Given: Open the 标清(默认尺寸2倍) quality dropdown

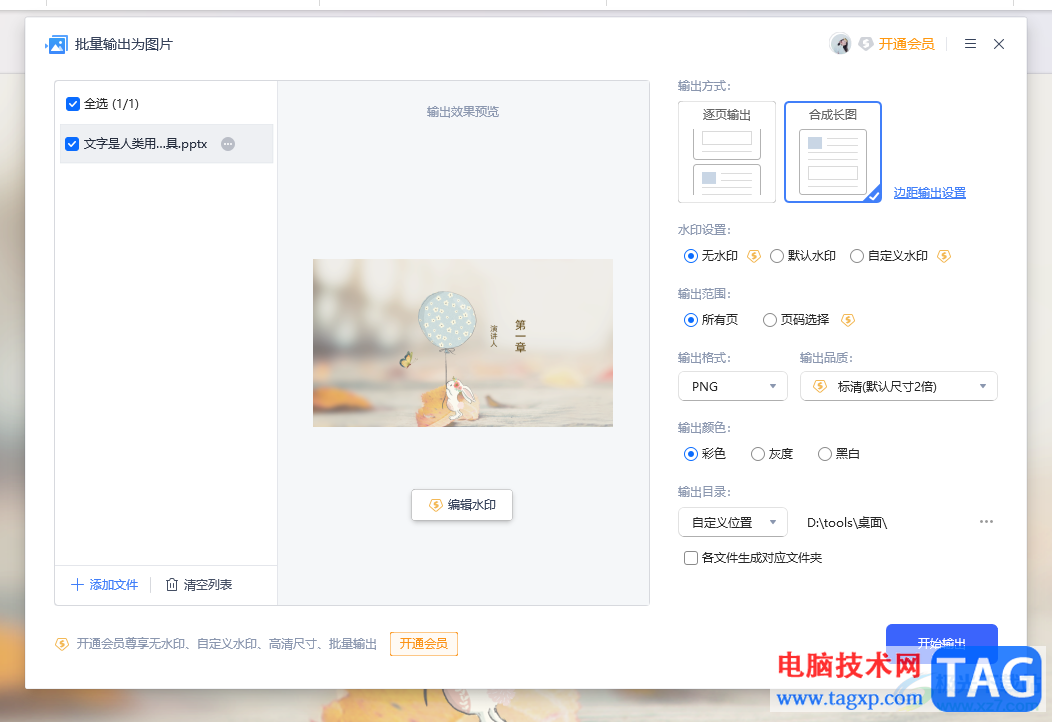Looking at the screenshot, I should (x=898, y=386).
